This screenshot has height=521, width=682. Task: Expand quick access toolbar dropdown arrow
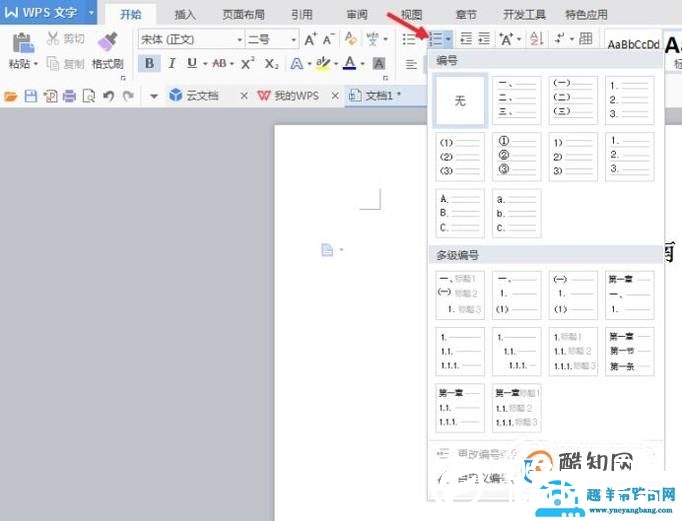[x=154, y=96]
